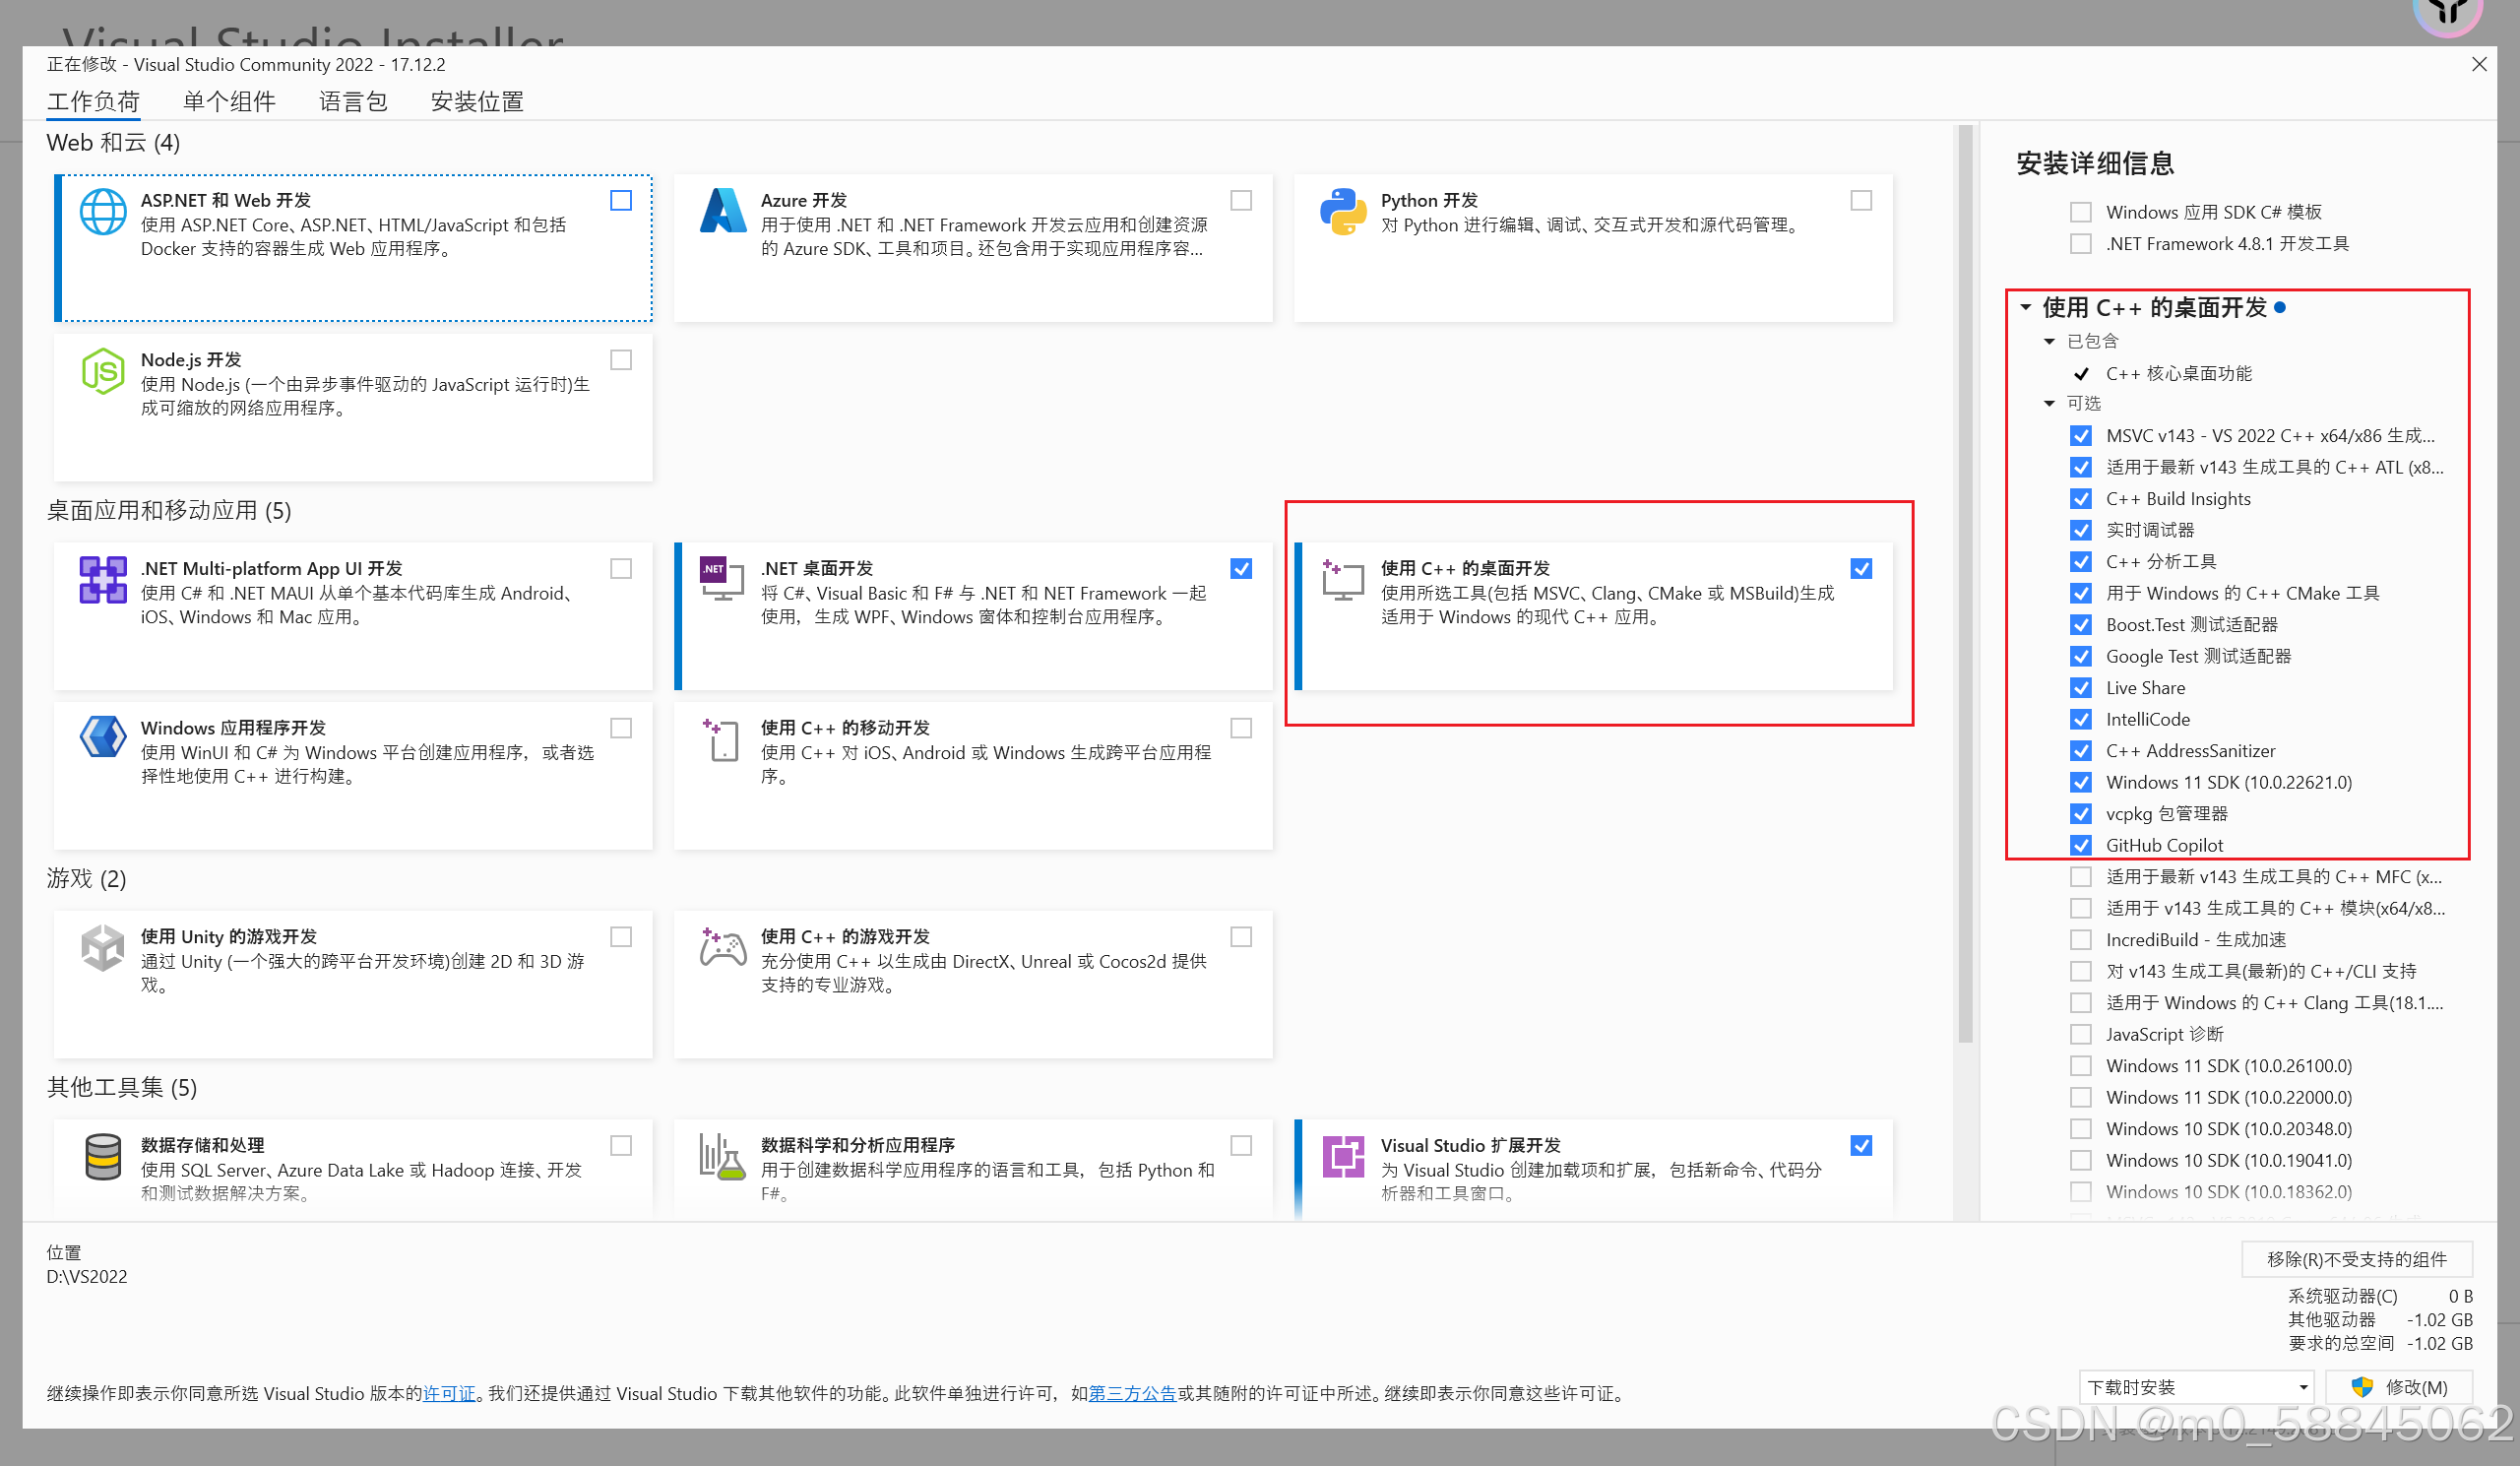
Task: Check the Unity game development workload
Action: point(621,936)
